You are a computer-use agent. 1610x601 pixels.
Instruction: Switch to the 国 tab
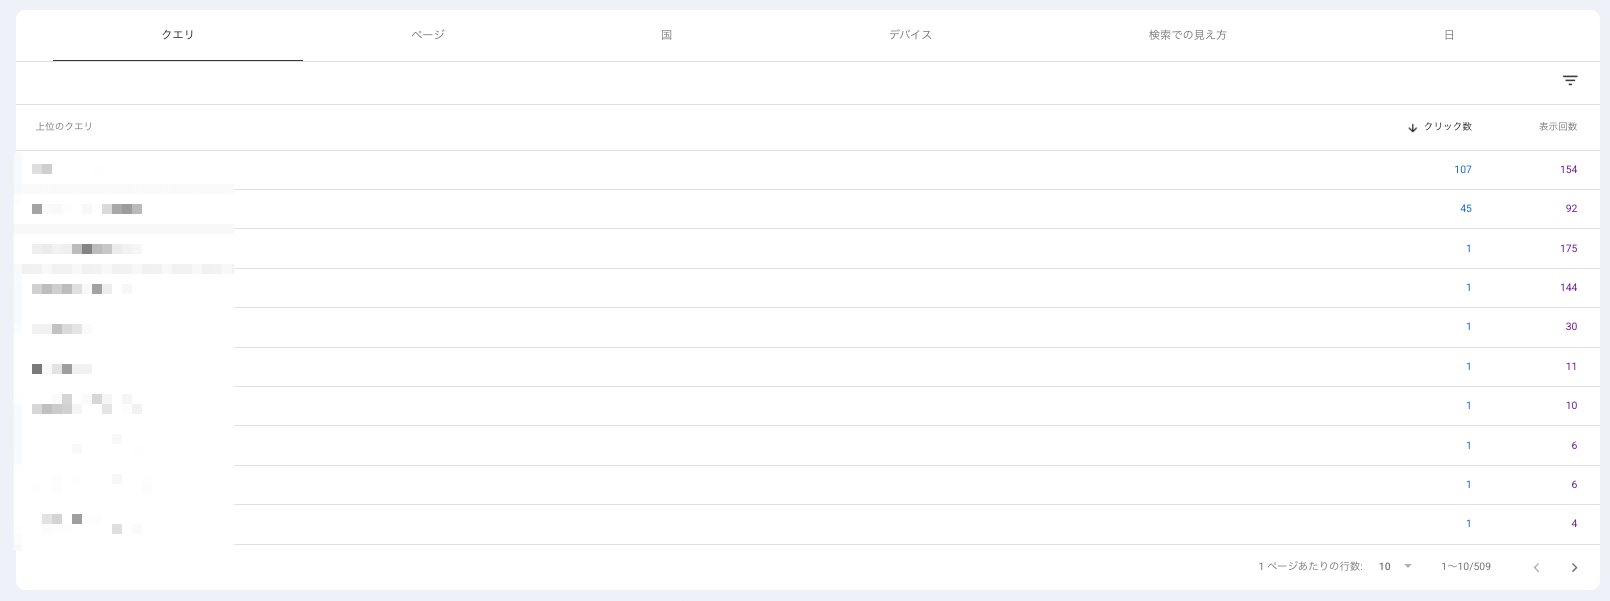(666, 35)
